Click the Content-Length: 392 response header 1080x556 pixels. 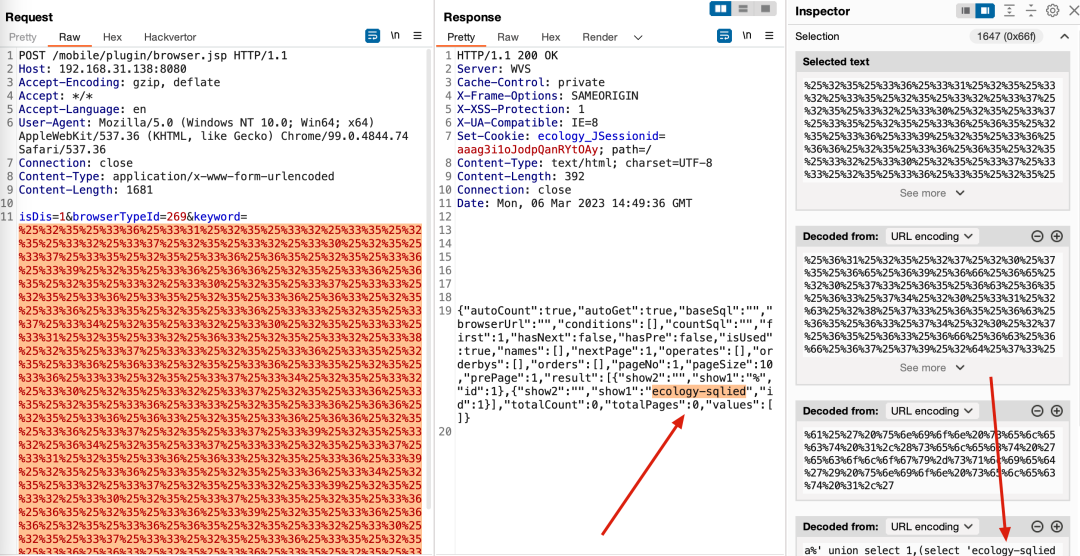tap(521, 176)
